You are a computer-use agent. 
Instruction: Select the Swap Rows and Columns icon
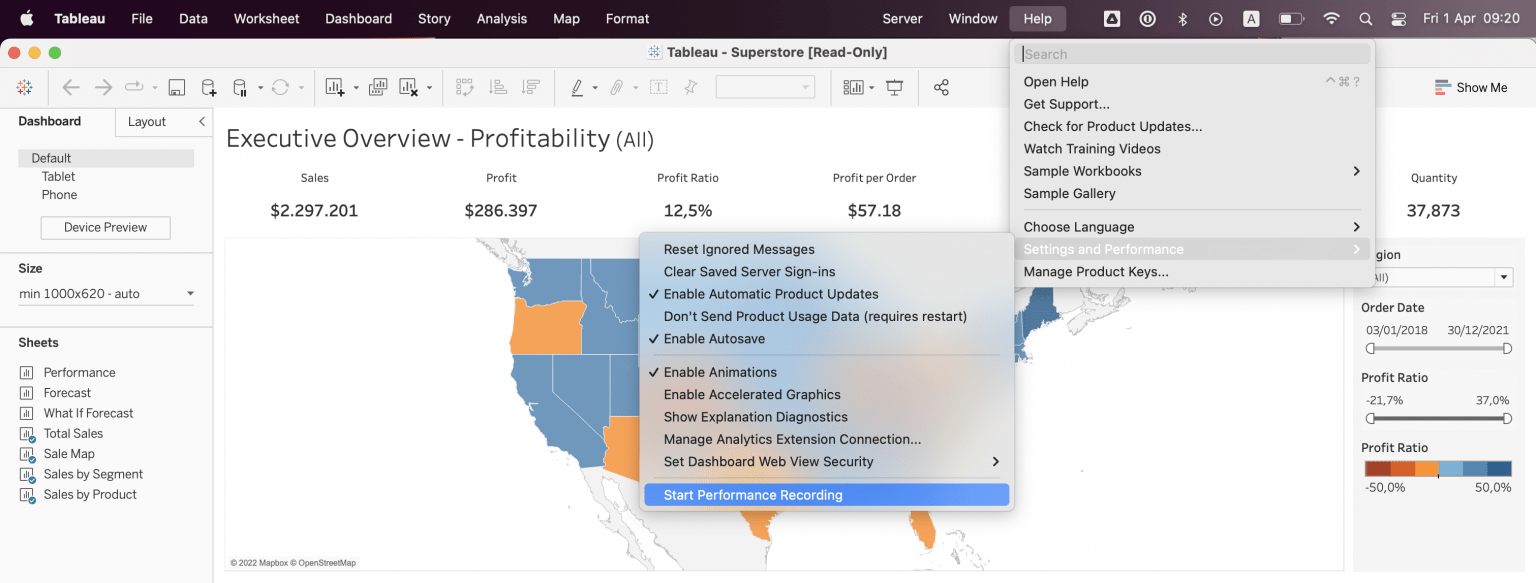pos(464,87)
